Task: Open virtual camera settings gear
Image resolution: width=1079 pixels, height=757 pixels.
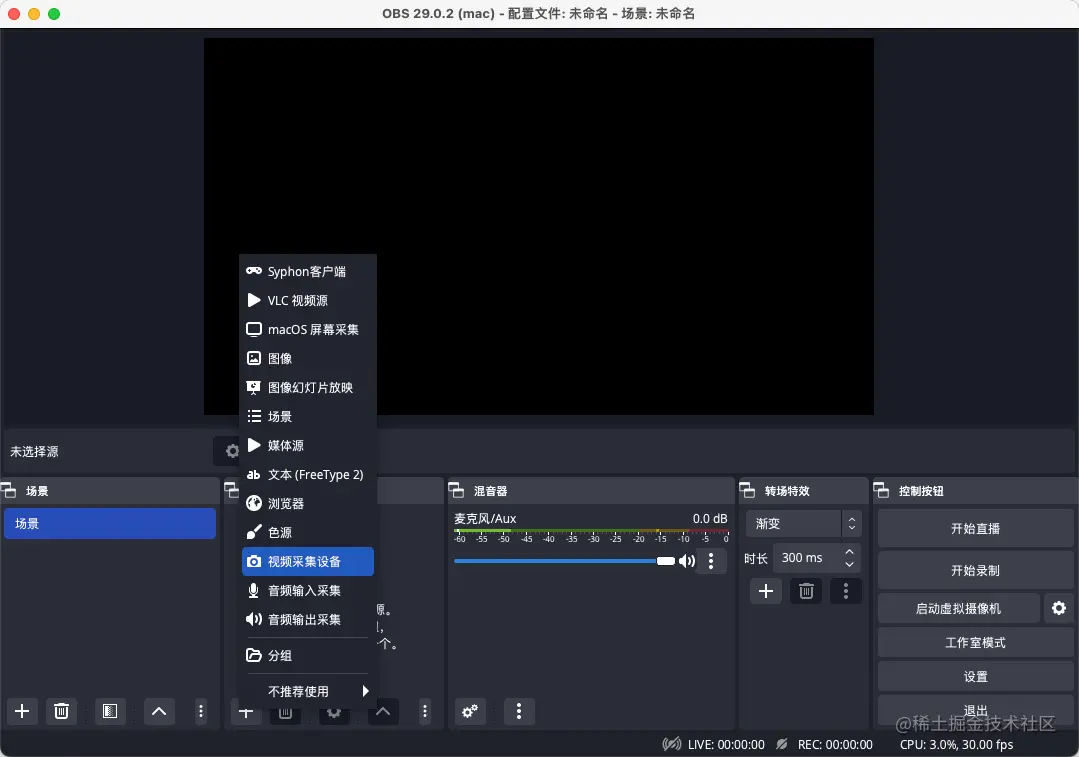Action: pos(1059,608)
